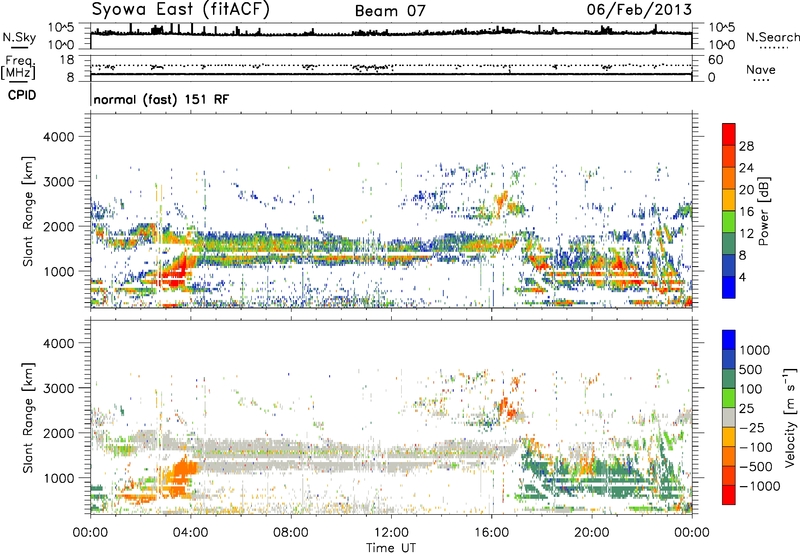This screenshot has height=554, width=800.
Task: Click the "60" tick on Nave axis
Action: (x=716, y=60)
